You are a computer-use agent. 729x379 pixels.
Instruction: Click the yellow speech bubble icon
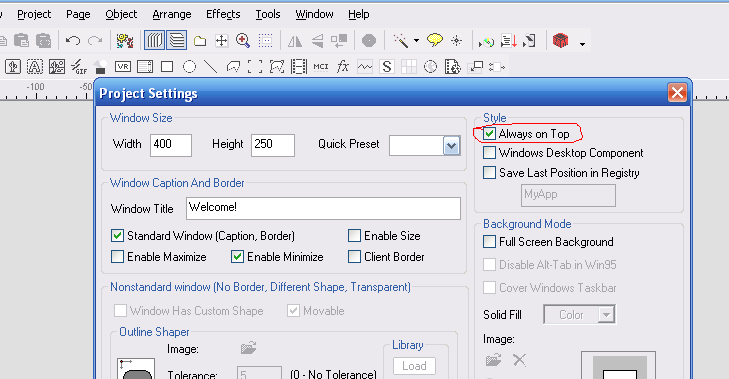click(435, 40)
